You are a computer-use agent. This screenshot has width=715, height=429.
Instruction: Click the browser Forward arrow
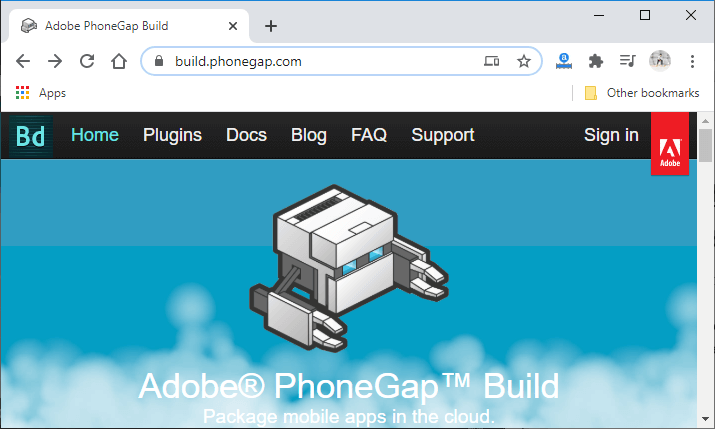tap(55, 61)
